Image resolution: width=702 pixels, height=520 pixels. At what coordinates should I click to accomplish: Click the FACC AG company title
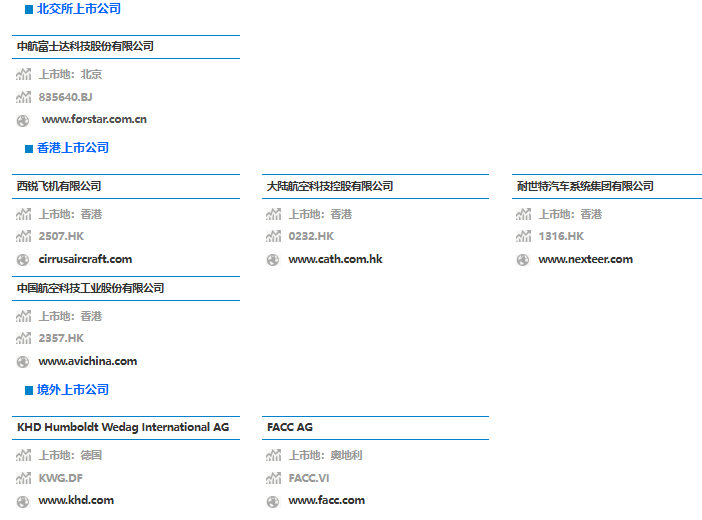coord(290,427)
